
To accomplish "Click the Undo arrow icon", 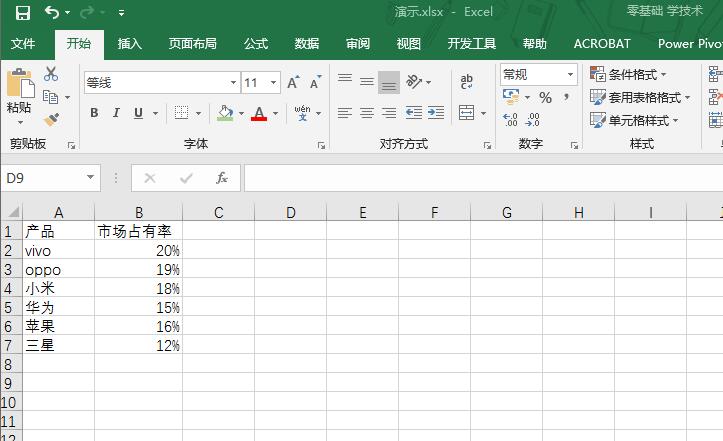I will pyautogui.click(x=52, y=12).
